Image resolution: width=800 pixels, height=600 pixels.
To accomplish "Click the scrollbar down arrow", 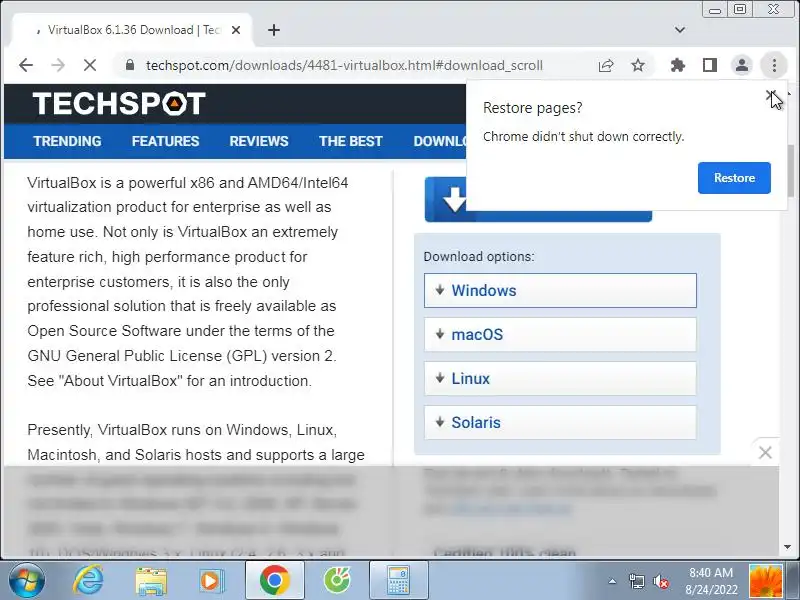I will [x=787, y=547].
